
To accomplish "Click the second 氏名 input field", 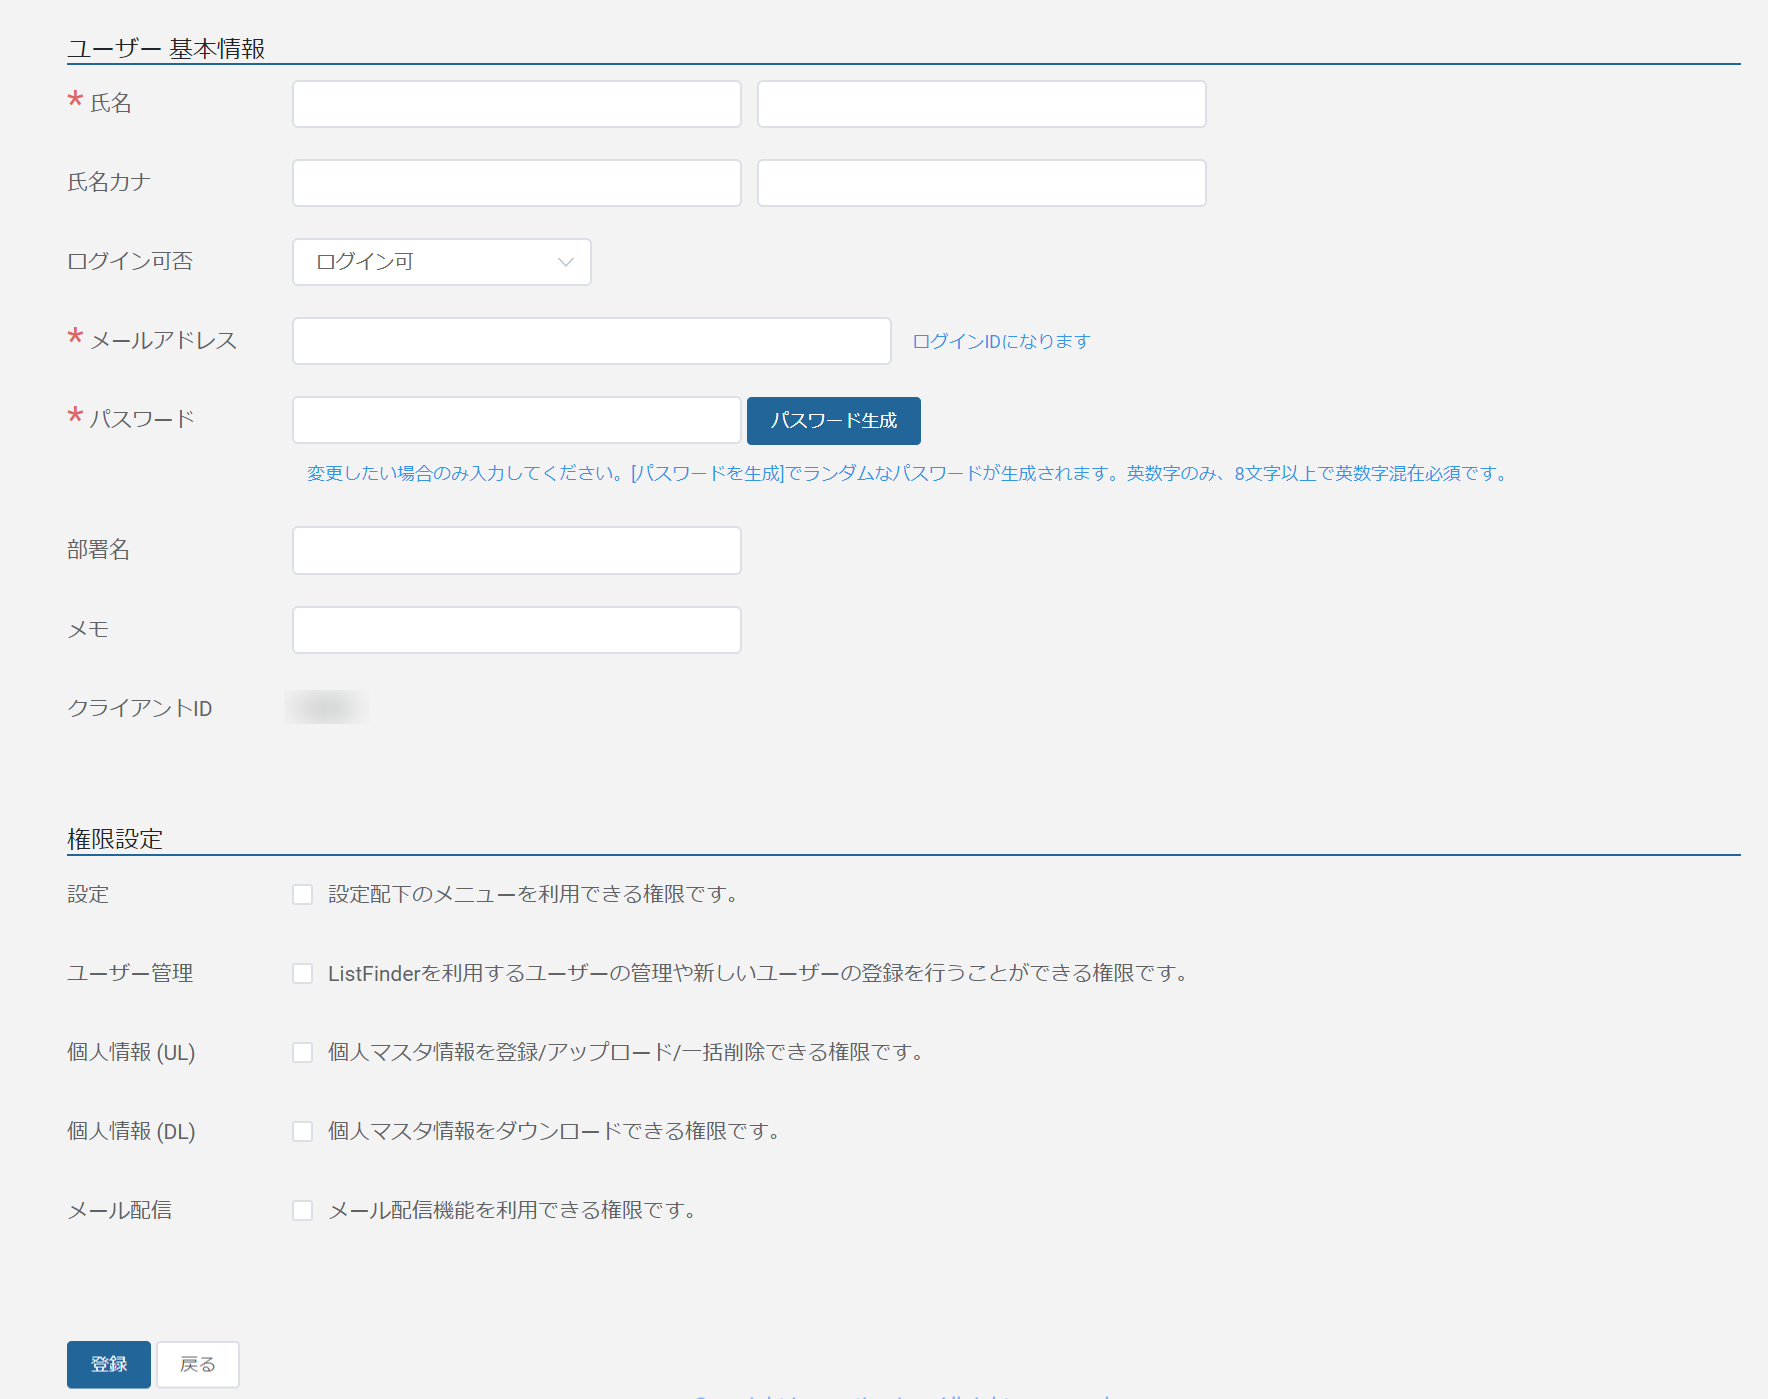I will point(981,104).
